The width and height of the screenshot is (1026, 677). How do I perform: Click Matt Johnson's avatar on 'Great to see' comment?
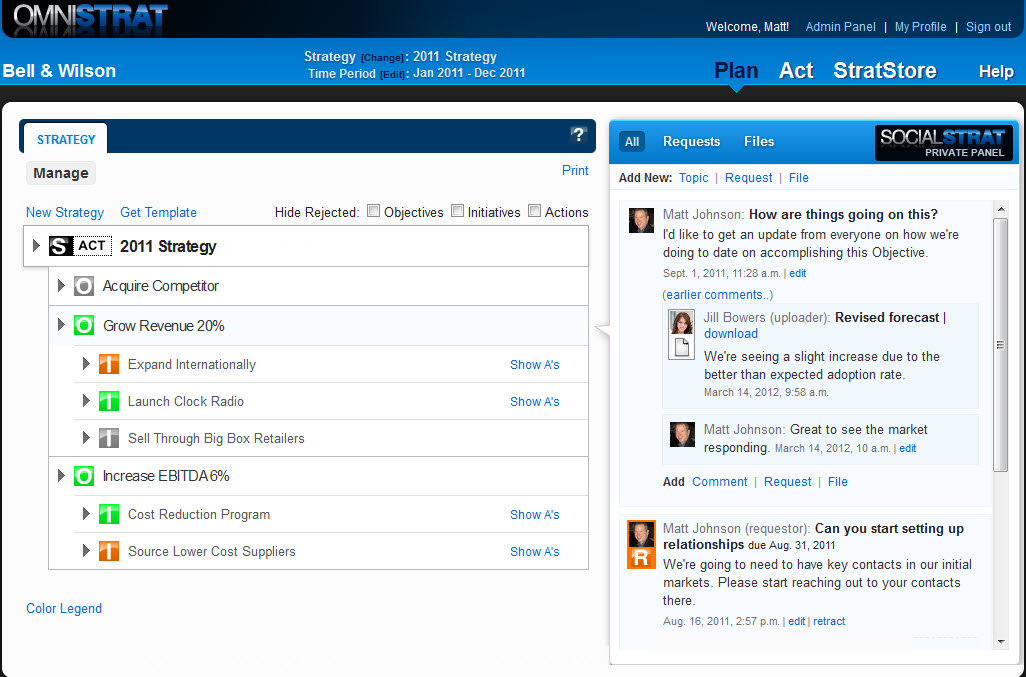(x=682, y=434)
